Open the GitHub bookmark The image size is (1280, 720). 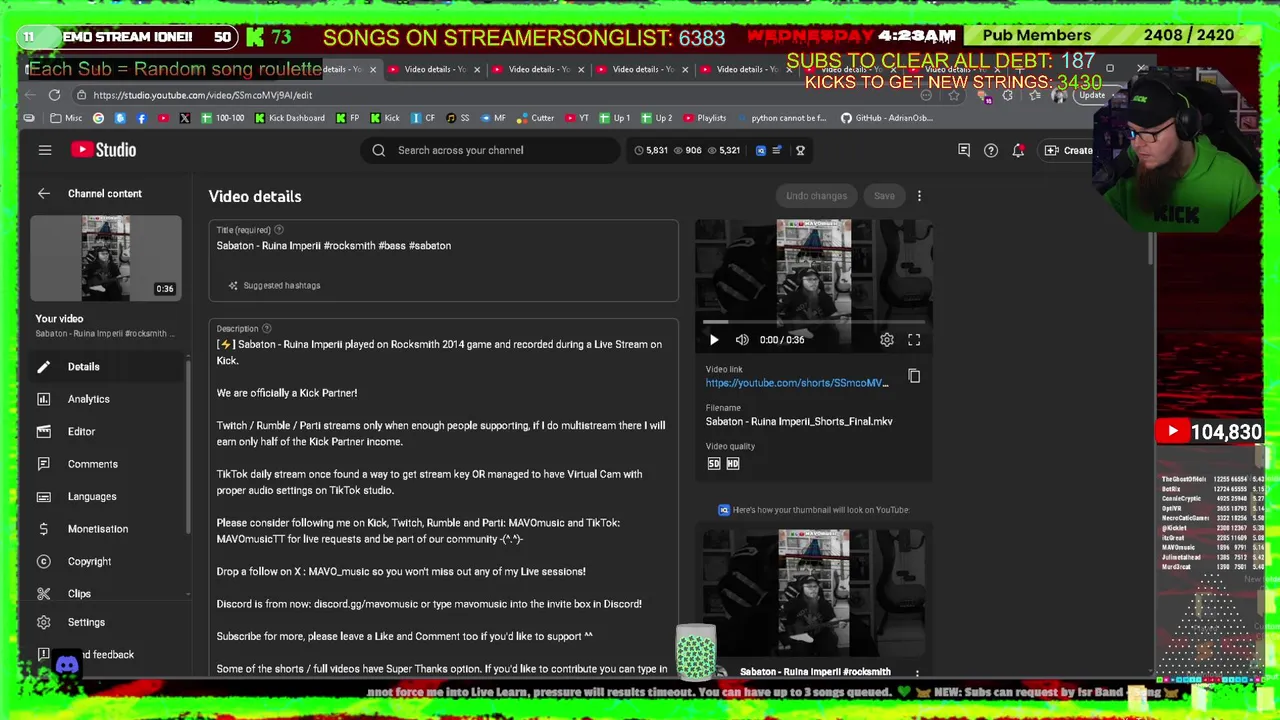[x=887, y=118]
